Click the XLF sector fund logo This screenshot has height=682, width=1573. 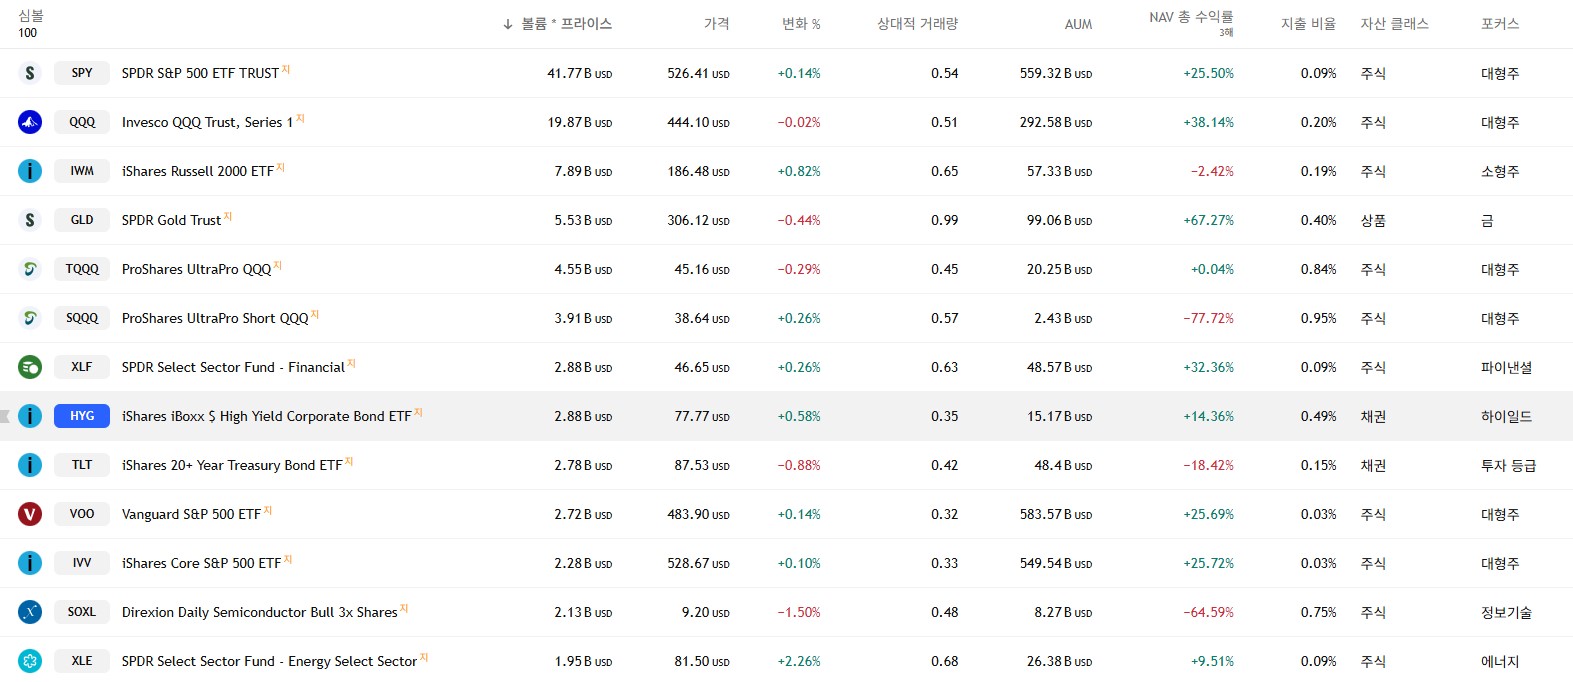[30, 367]
